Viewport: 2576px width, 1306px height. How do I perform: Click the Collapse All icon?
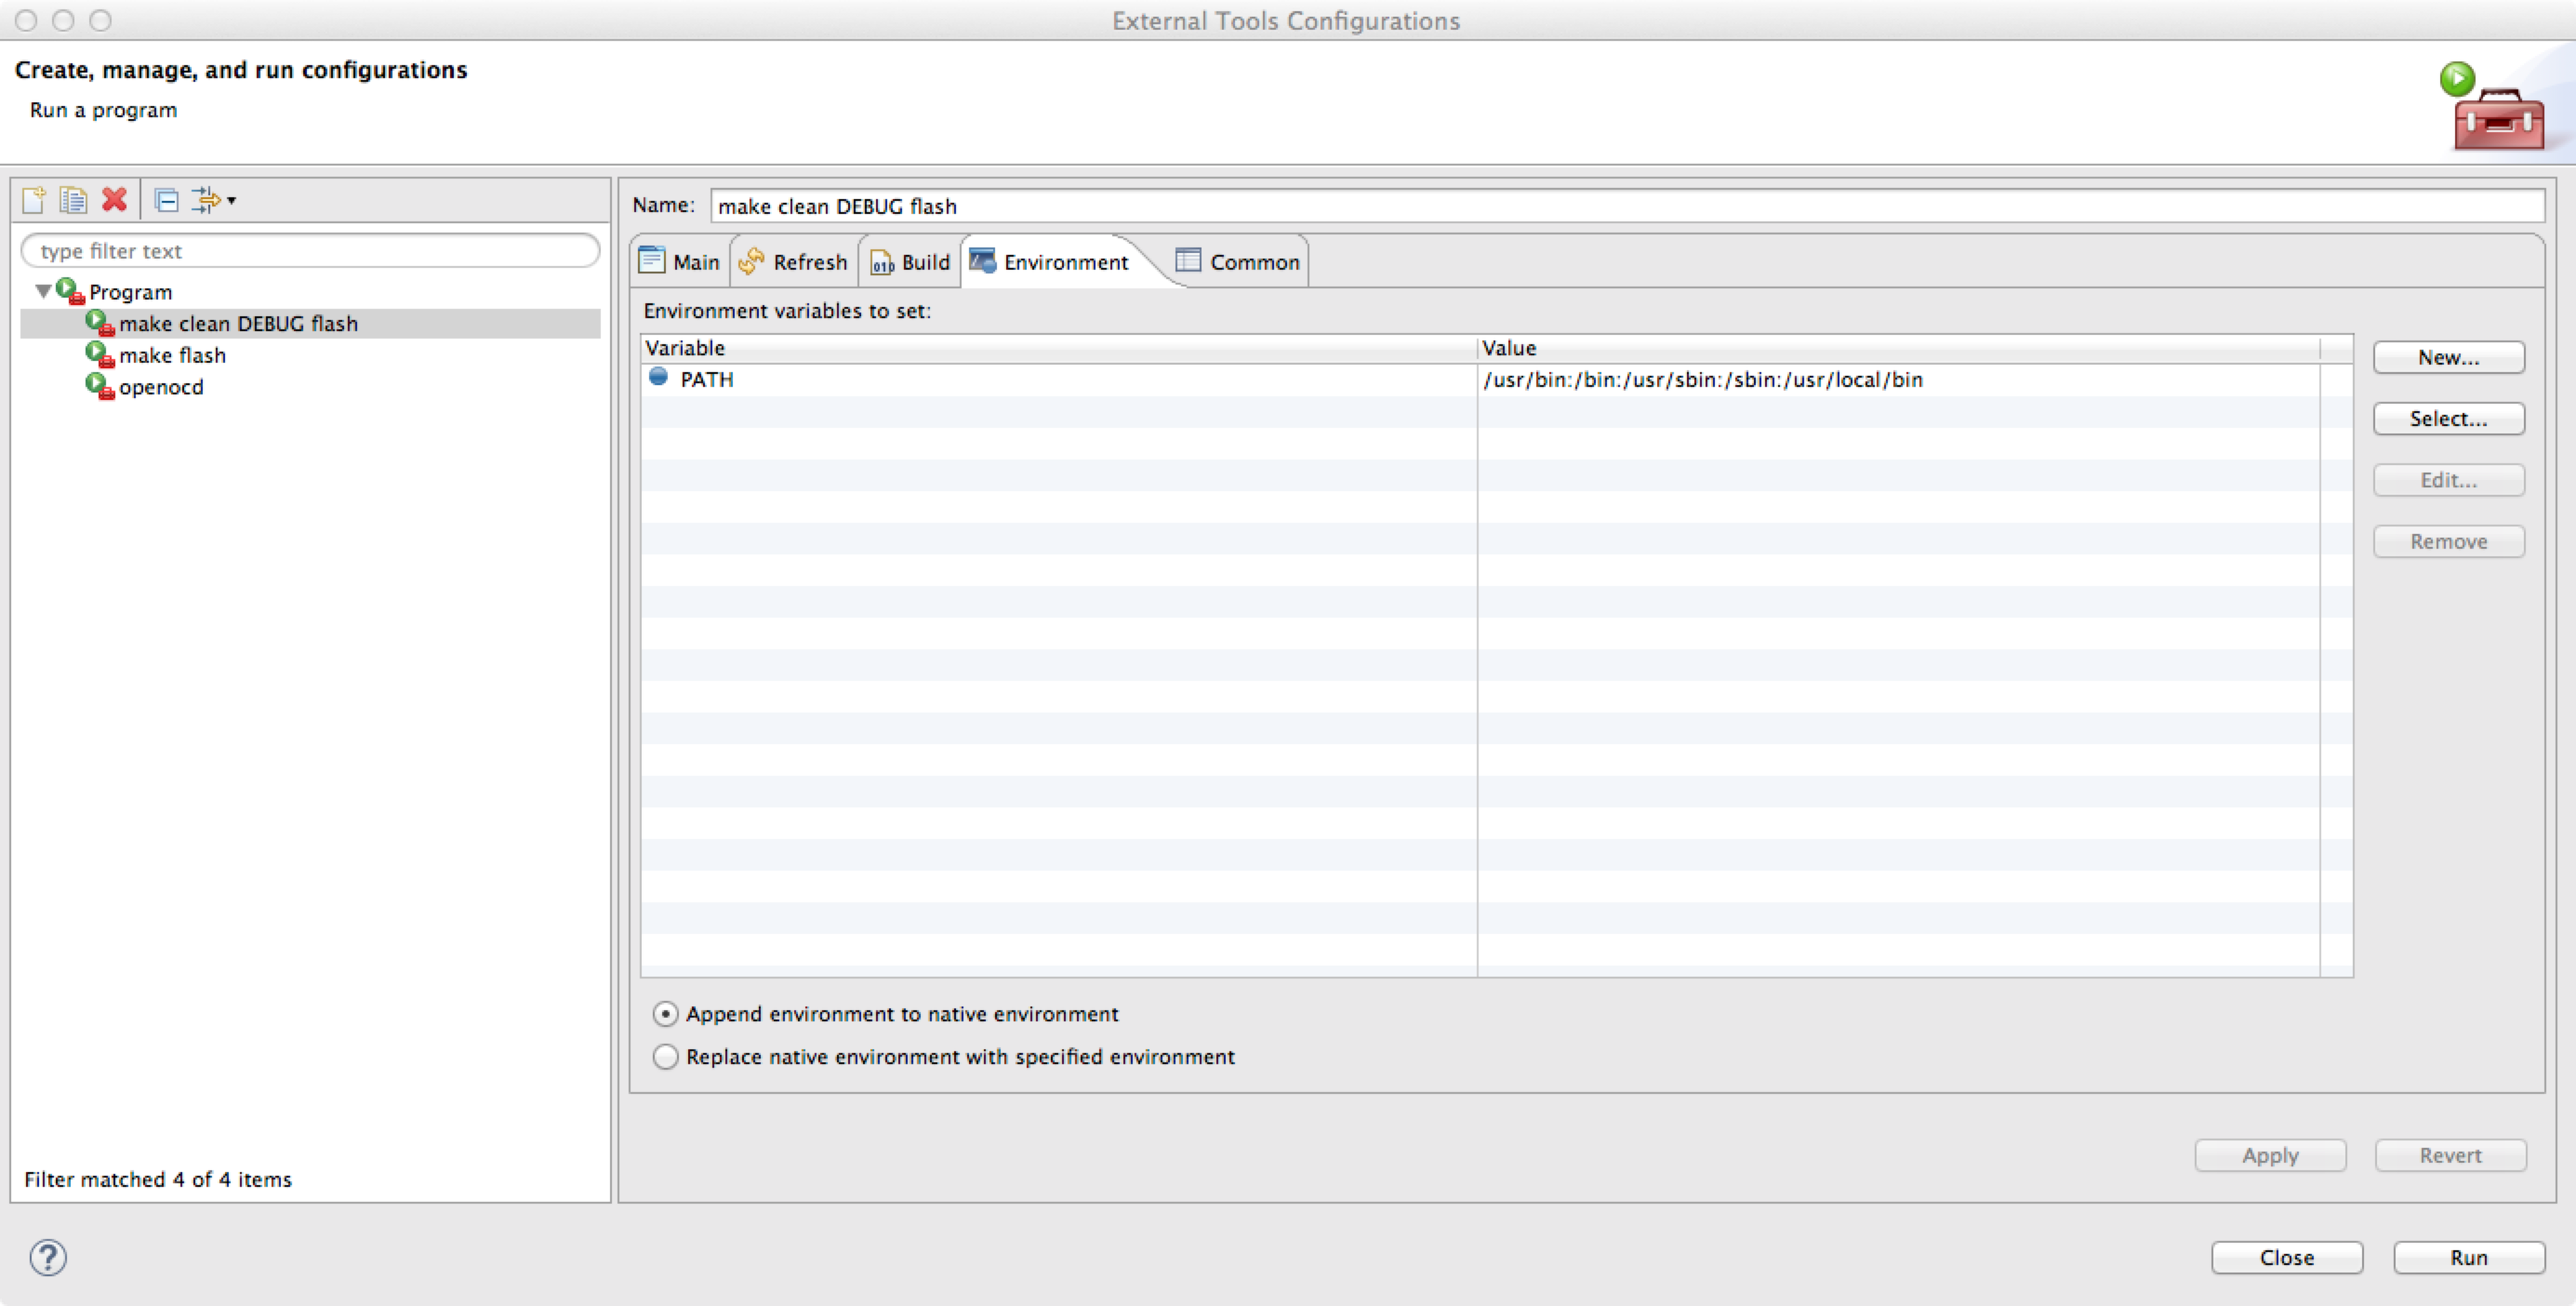point(167,200)
